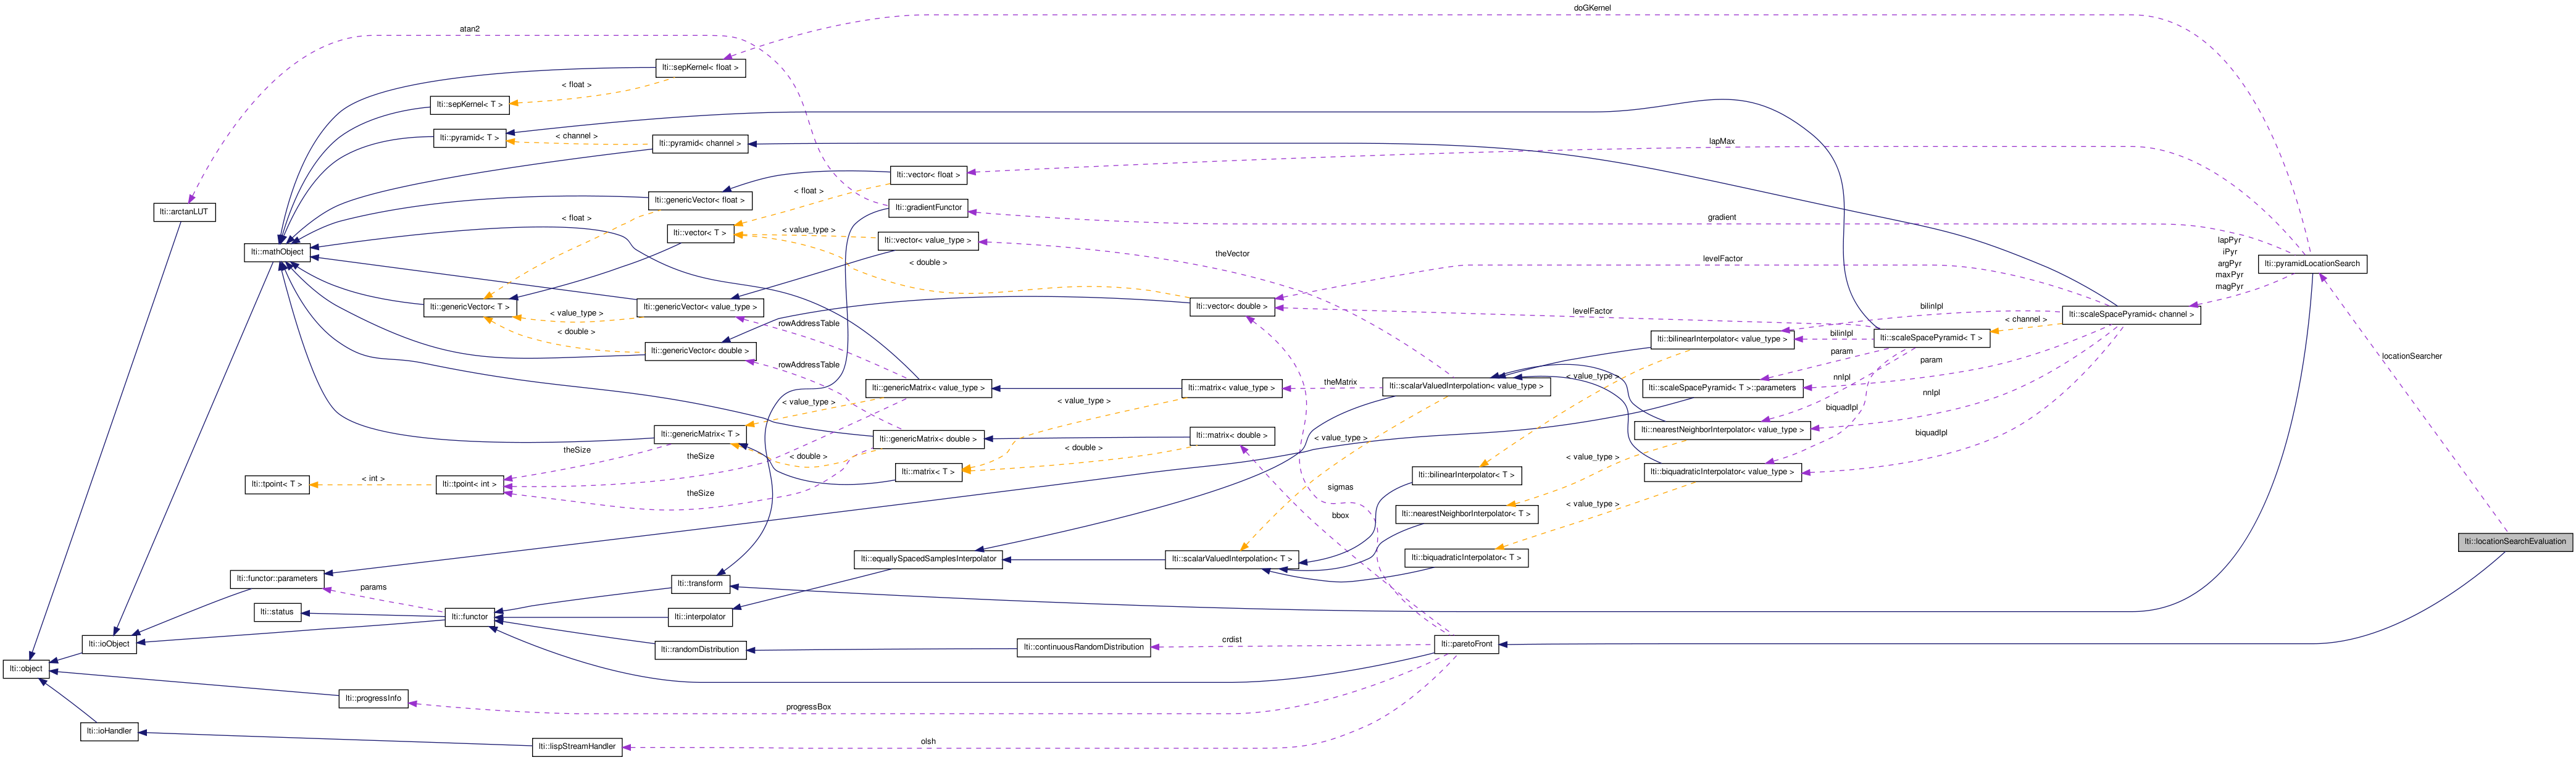Open lti::functor::parameters node

pos(277,578)
